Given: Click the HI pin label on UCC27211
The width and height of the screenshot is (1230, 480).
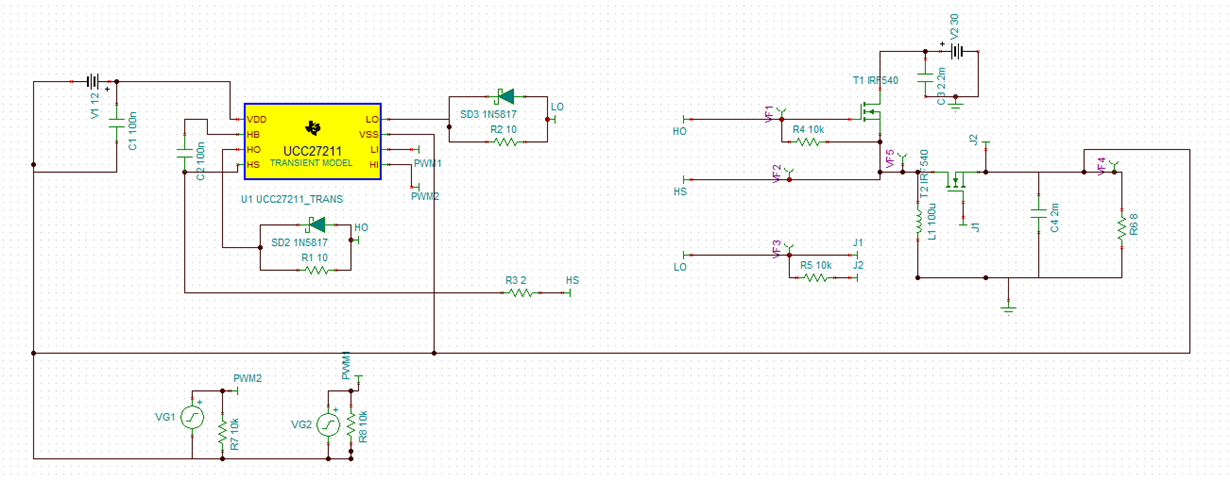Looking at the screenshot, I should tap(373, 164).
